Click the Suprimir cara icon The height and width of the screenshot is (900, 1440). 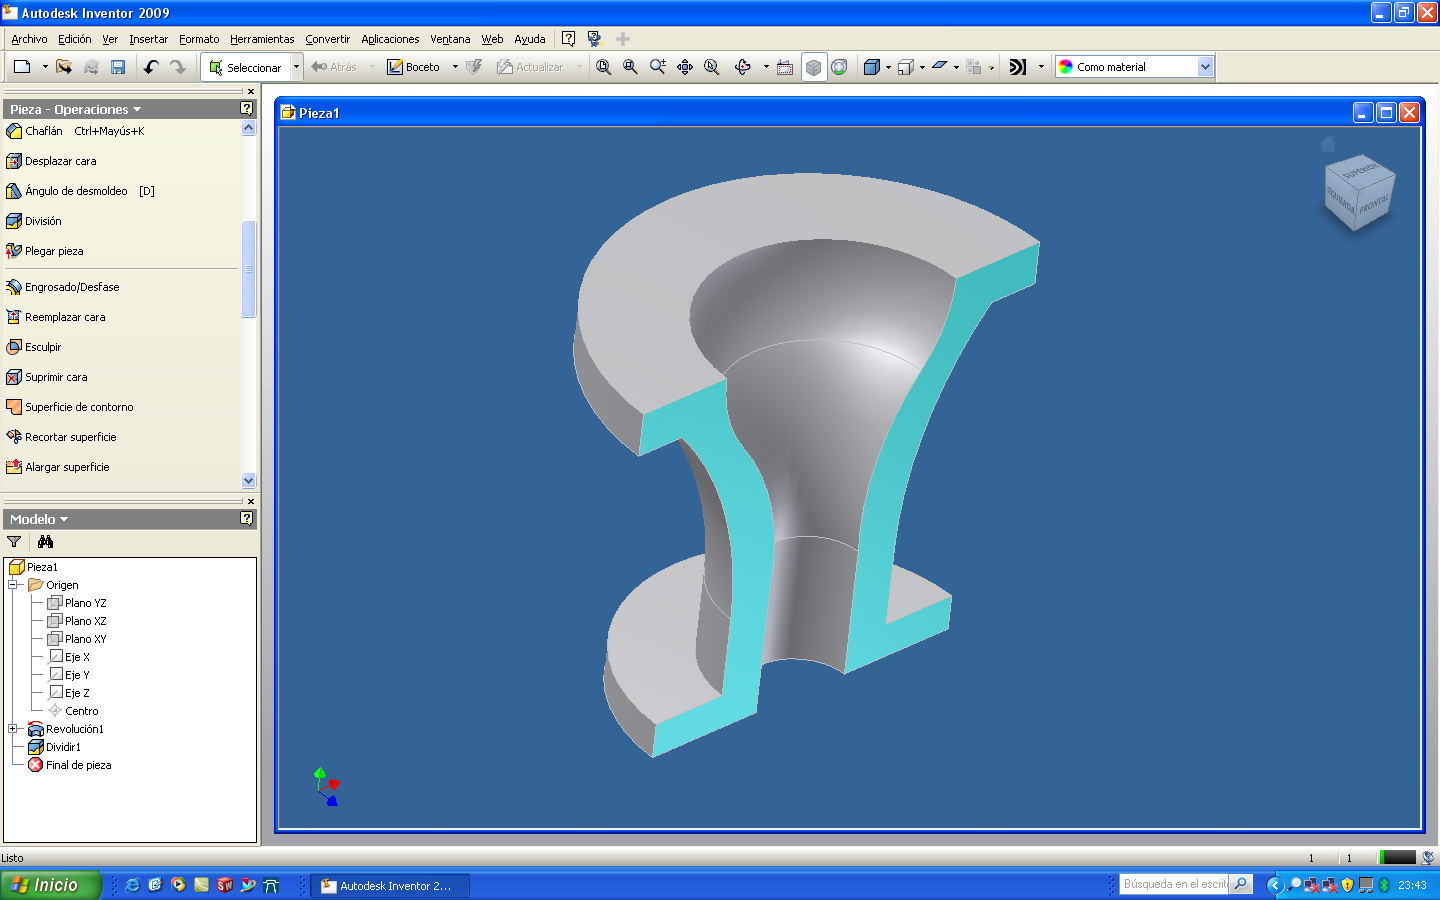point(14,377)
